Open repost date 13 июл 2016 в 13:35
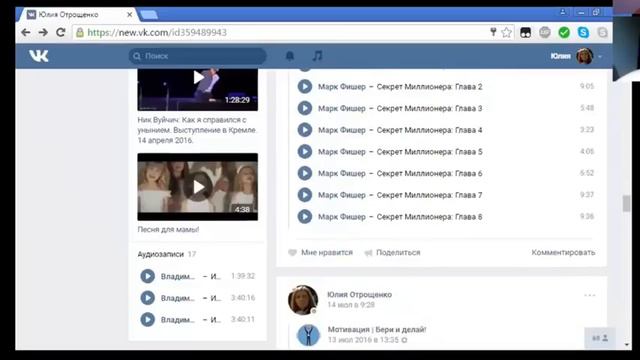 pyautogui.click(x=363, y=340)
